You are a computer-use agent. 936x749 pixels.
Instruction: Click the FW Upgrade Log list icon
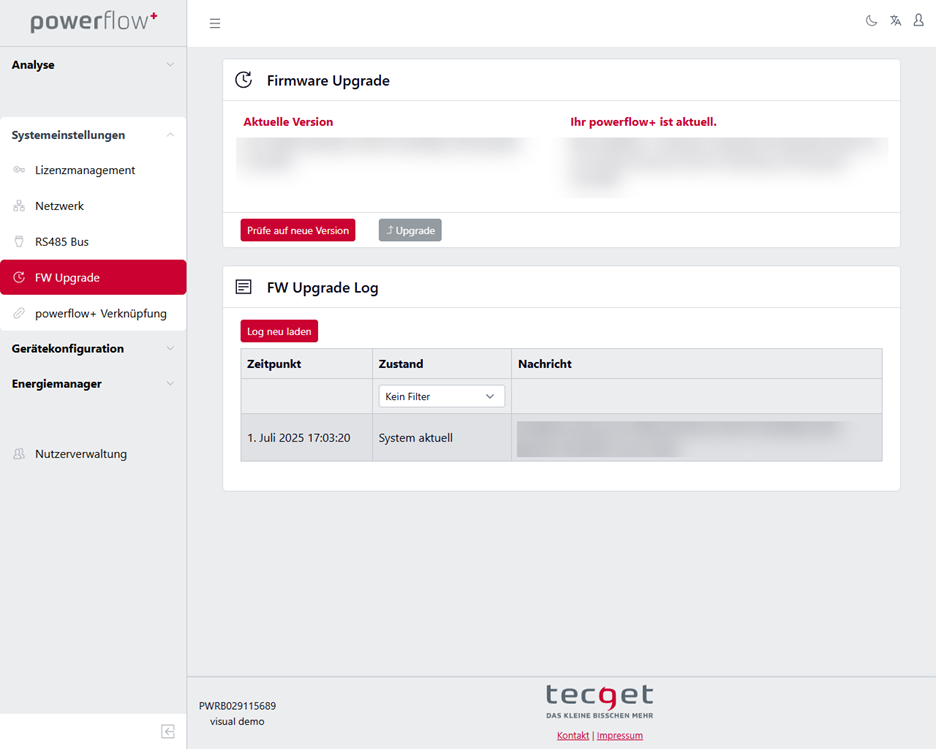pos(244,287)
